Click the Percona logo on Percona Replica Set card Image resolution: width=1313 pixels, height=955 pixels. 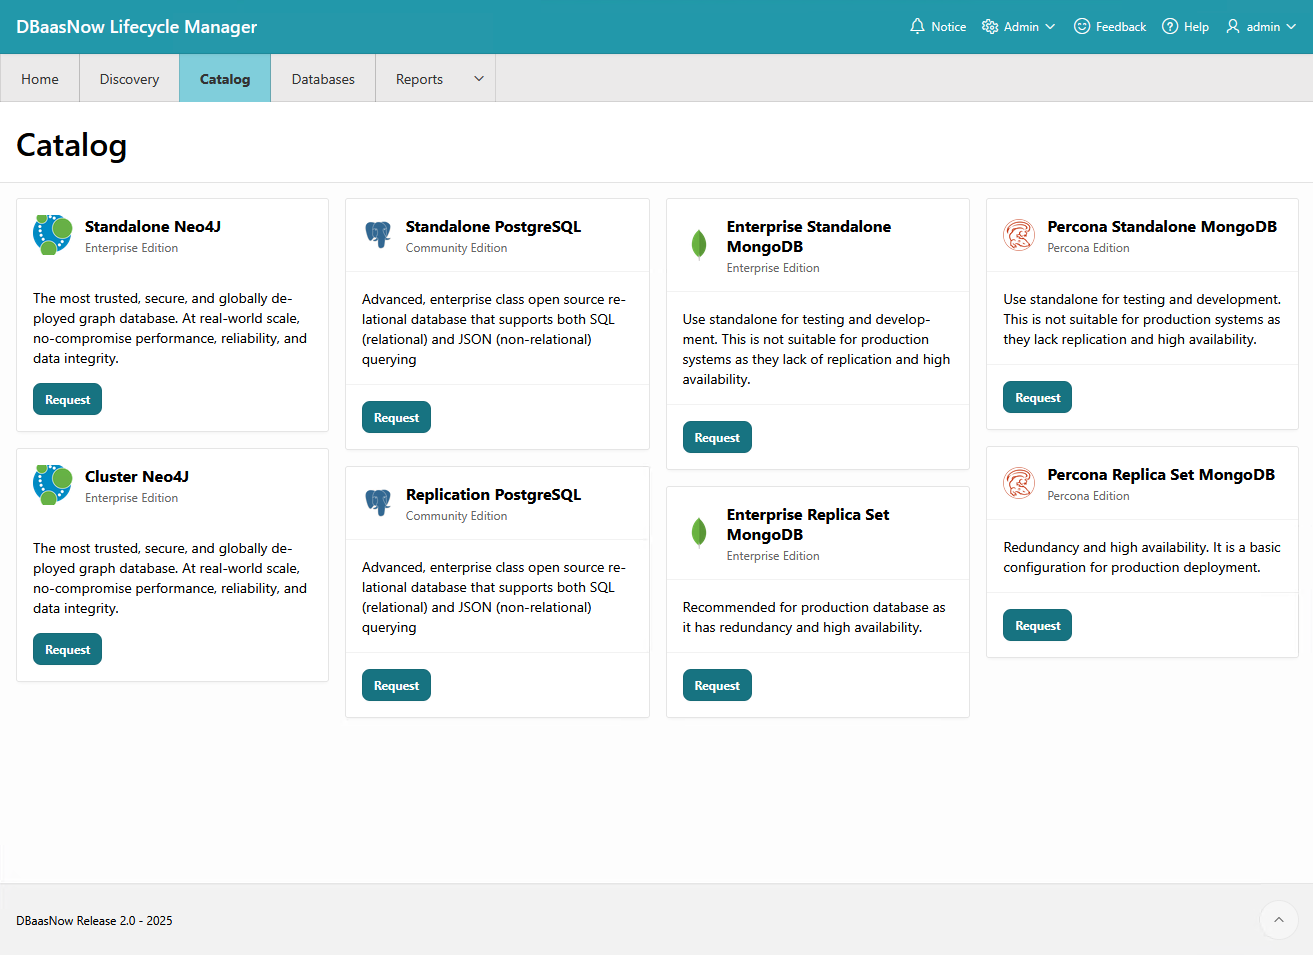coord(1019,483)
